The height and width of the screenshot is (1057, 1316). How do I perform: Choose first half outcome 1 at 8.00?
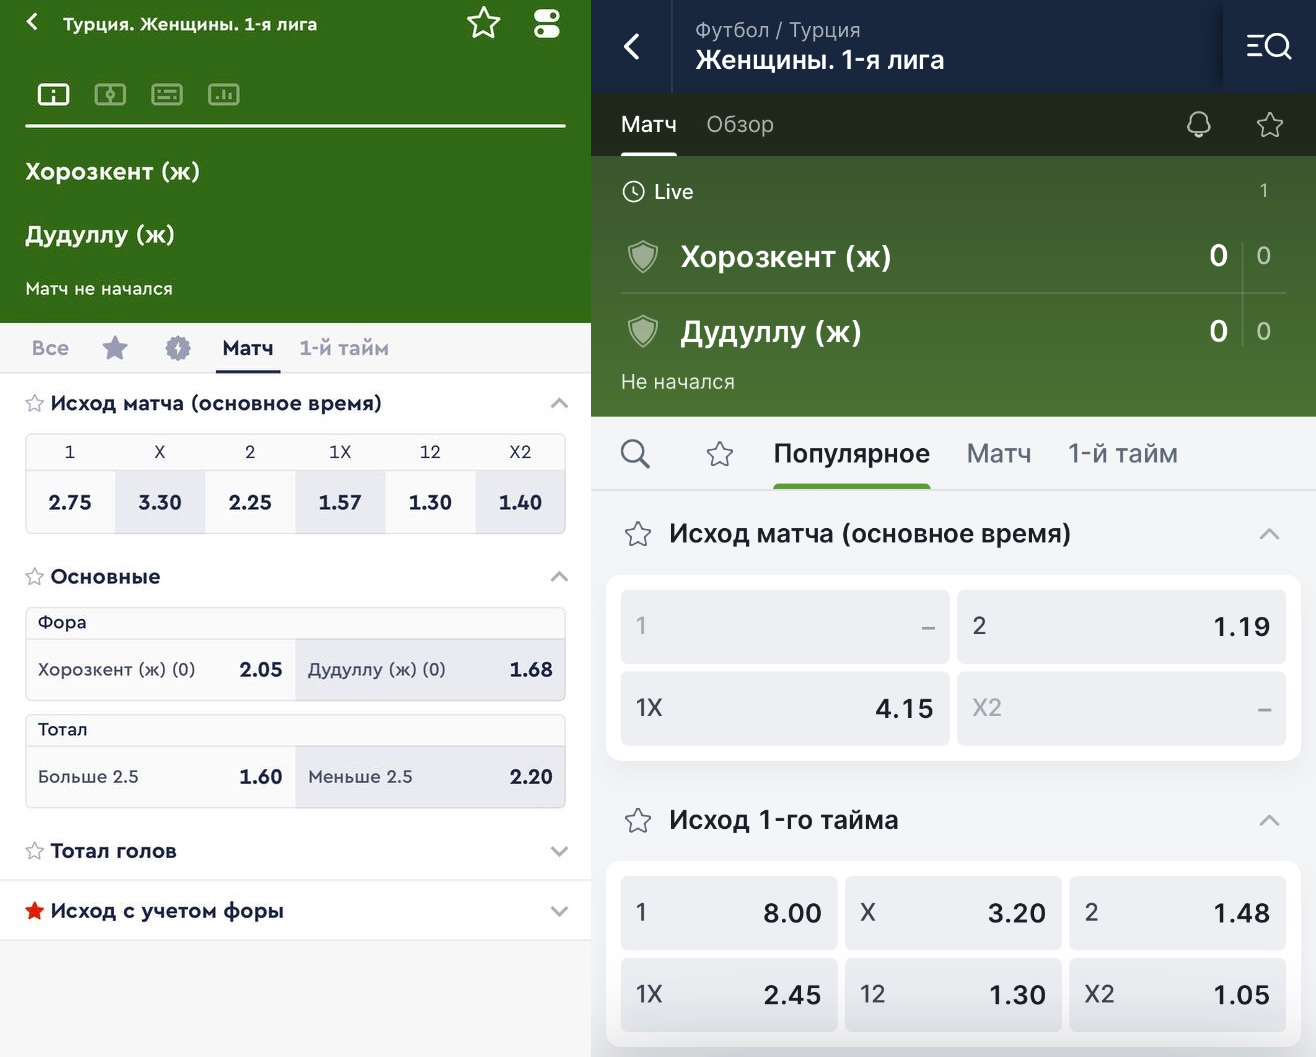click(729, 913)
